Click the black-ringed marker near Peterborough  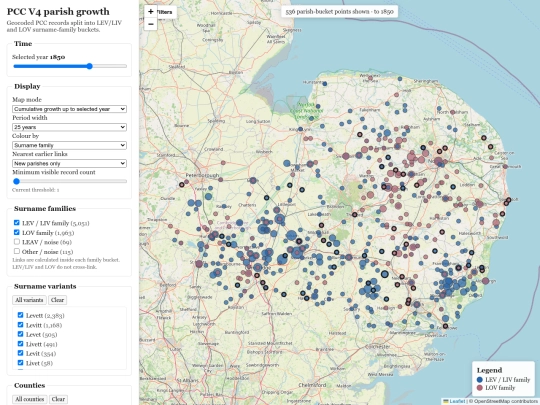(x=181, y=185)
